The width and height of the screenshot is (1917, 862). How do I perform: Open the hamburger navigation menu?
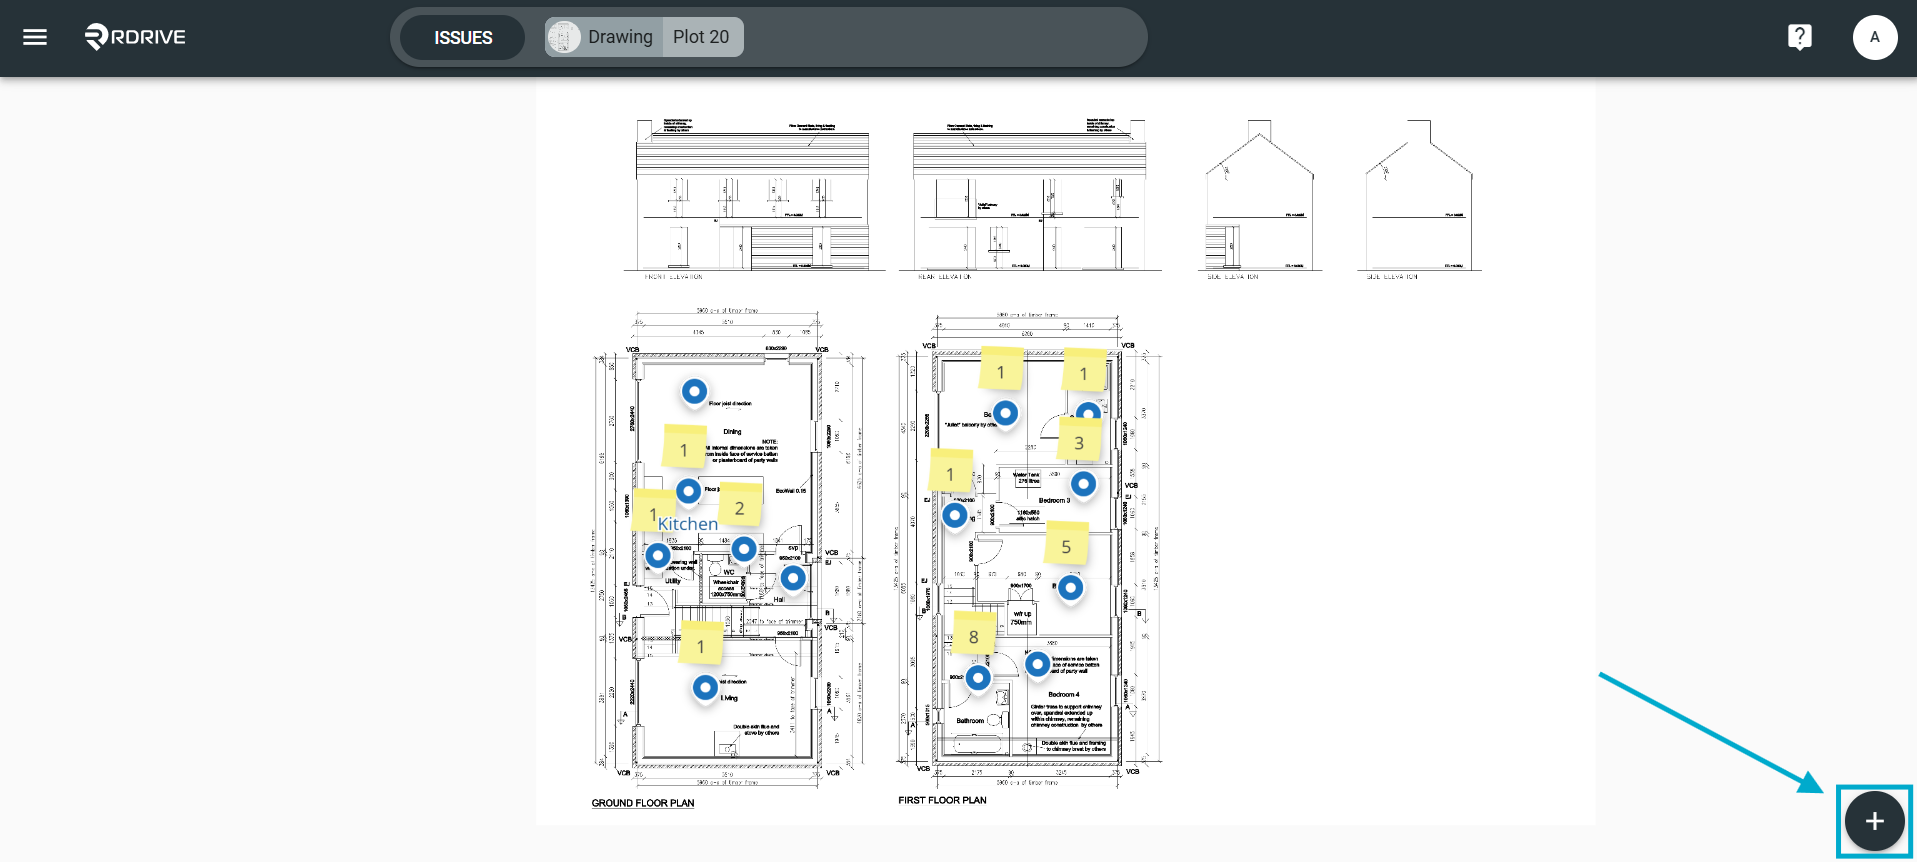35,37
